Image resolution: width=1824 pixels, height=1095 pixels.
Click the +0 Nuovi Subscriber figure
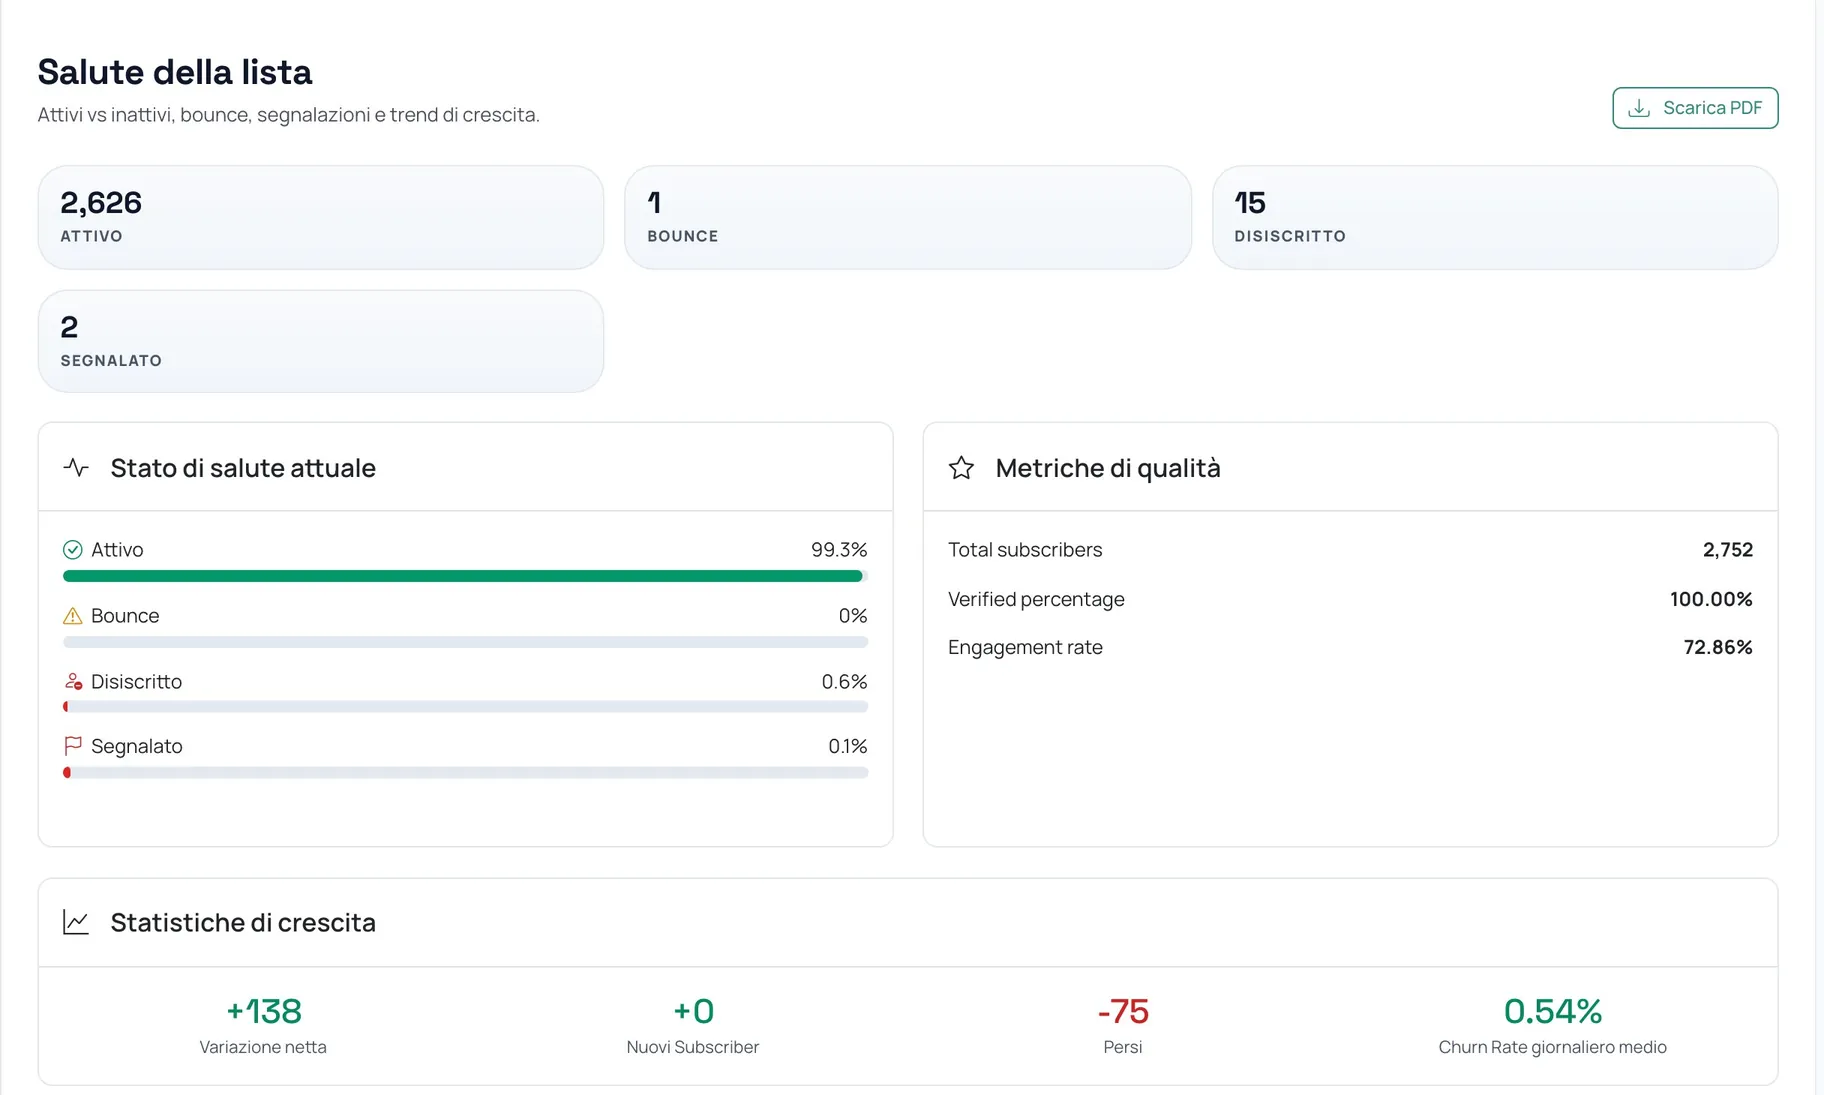pyautogui.click(x=693, y=1011)
